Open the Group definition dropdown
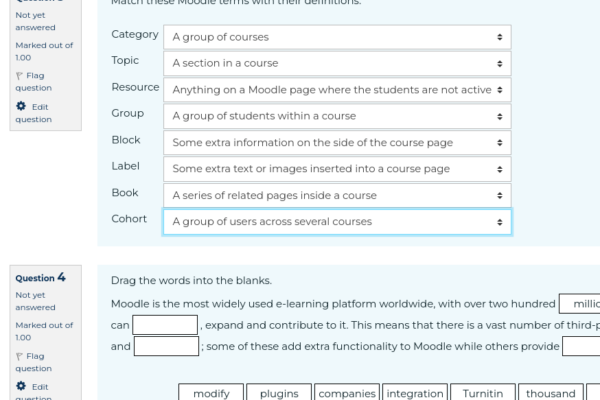The width and height of the screenshot is (600, 400). (337, 116)
